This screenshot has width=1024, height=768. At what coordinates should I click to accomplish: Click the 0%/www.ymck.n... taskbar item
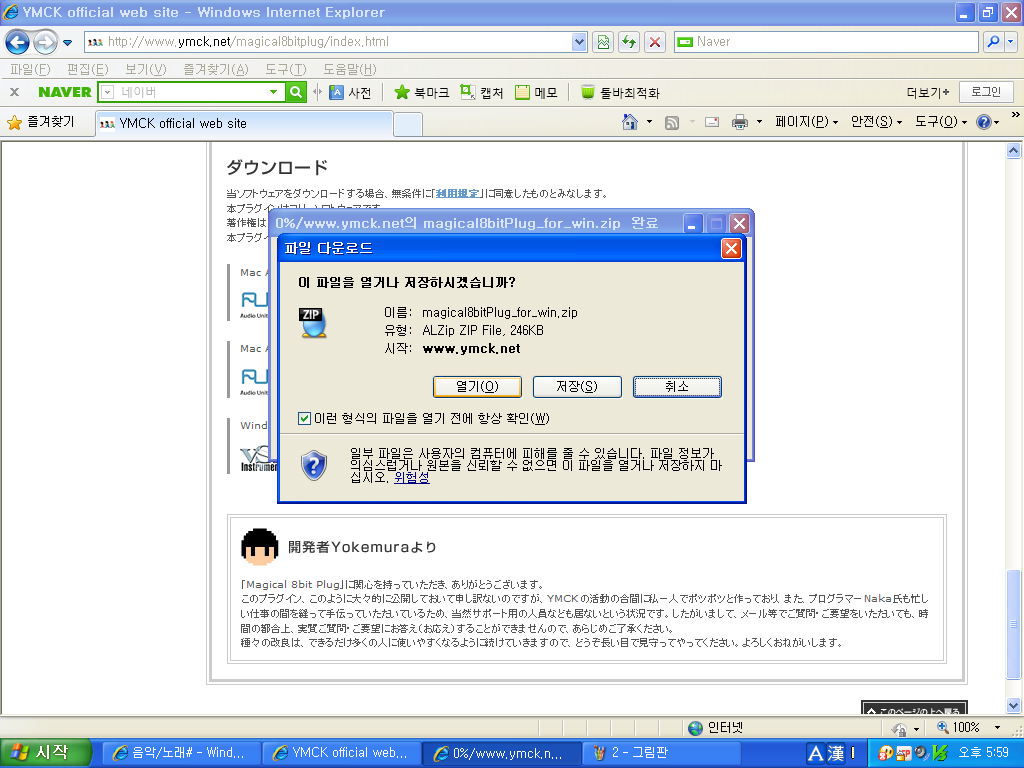502,753
